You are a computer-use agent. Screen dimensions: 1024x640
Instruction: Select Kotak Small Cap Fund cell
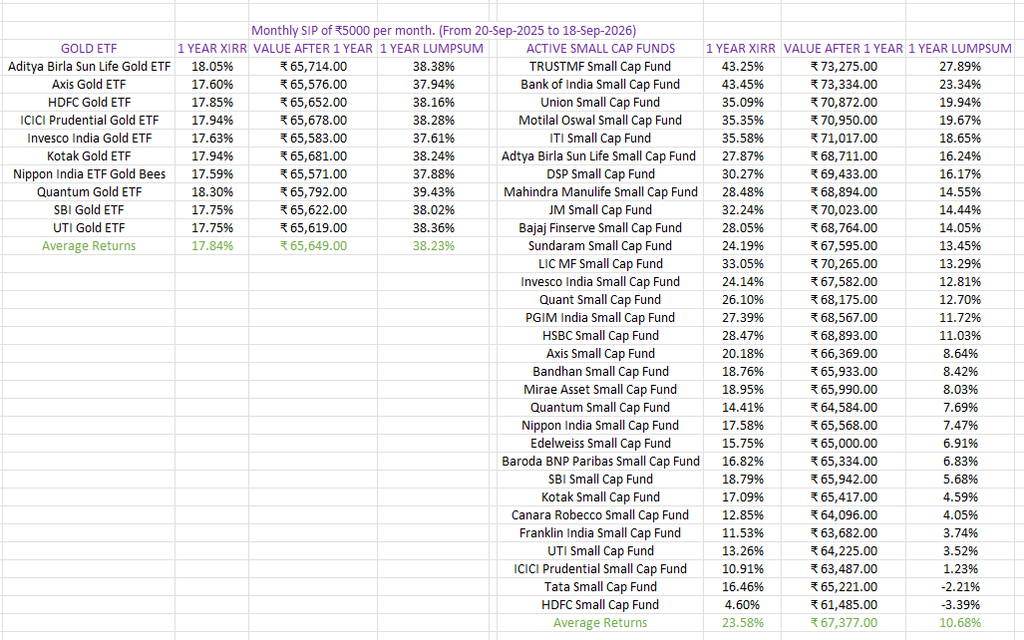pos(600,498)
